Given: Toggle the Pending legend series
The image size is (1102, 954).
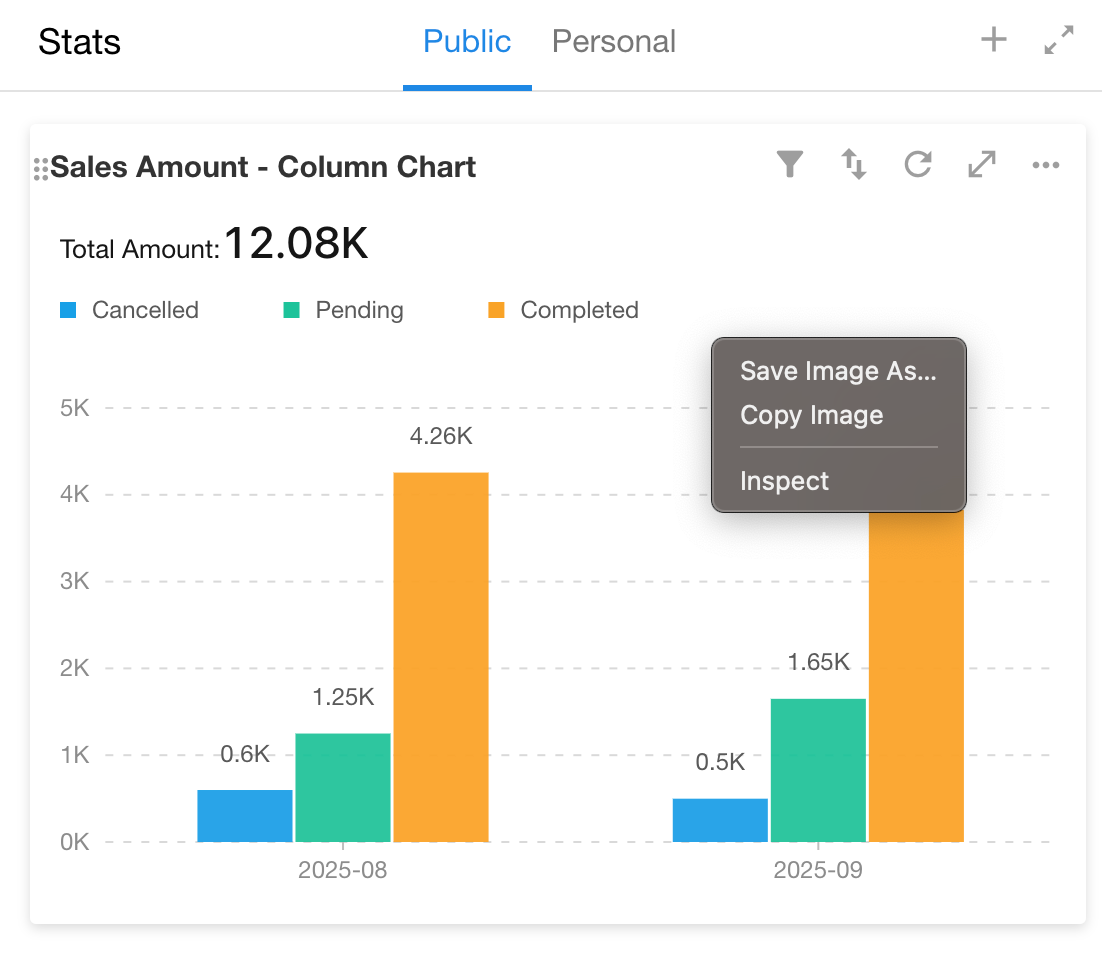Looking at the screenshot, I should [344, 310].
